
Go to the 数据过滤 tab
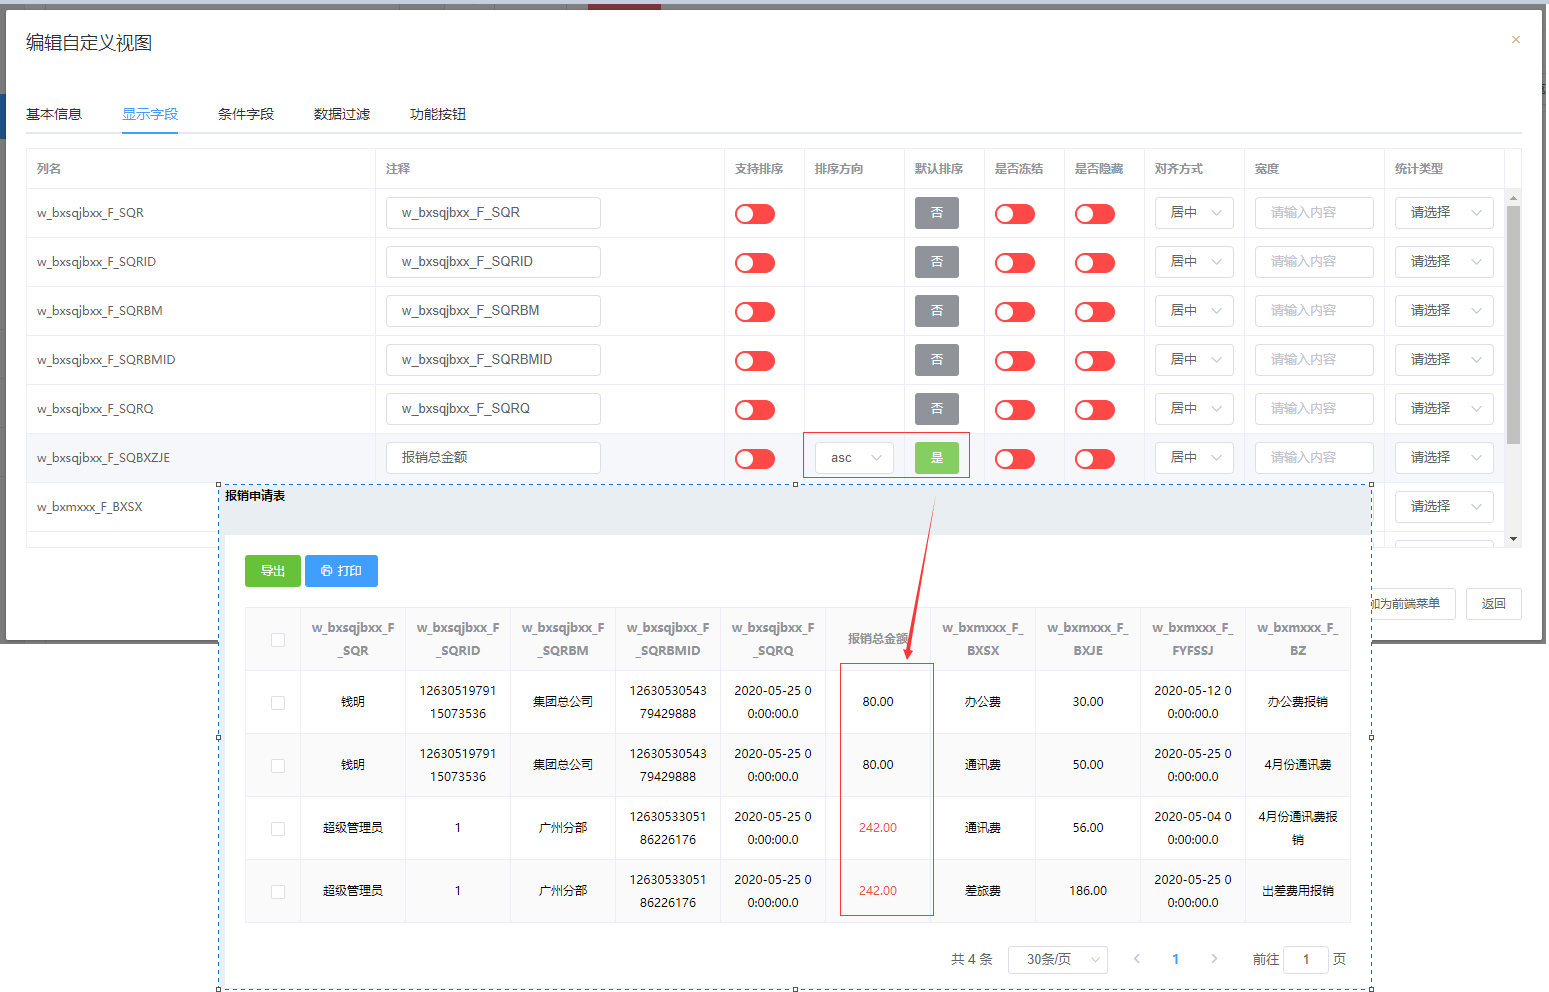point(342,114)
